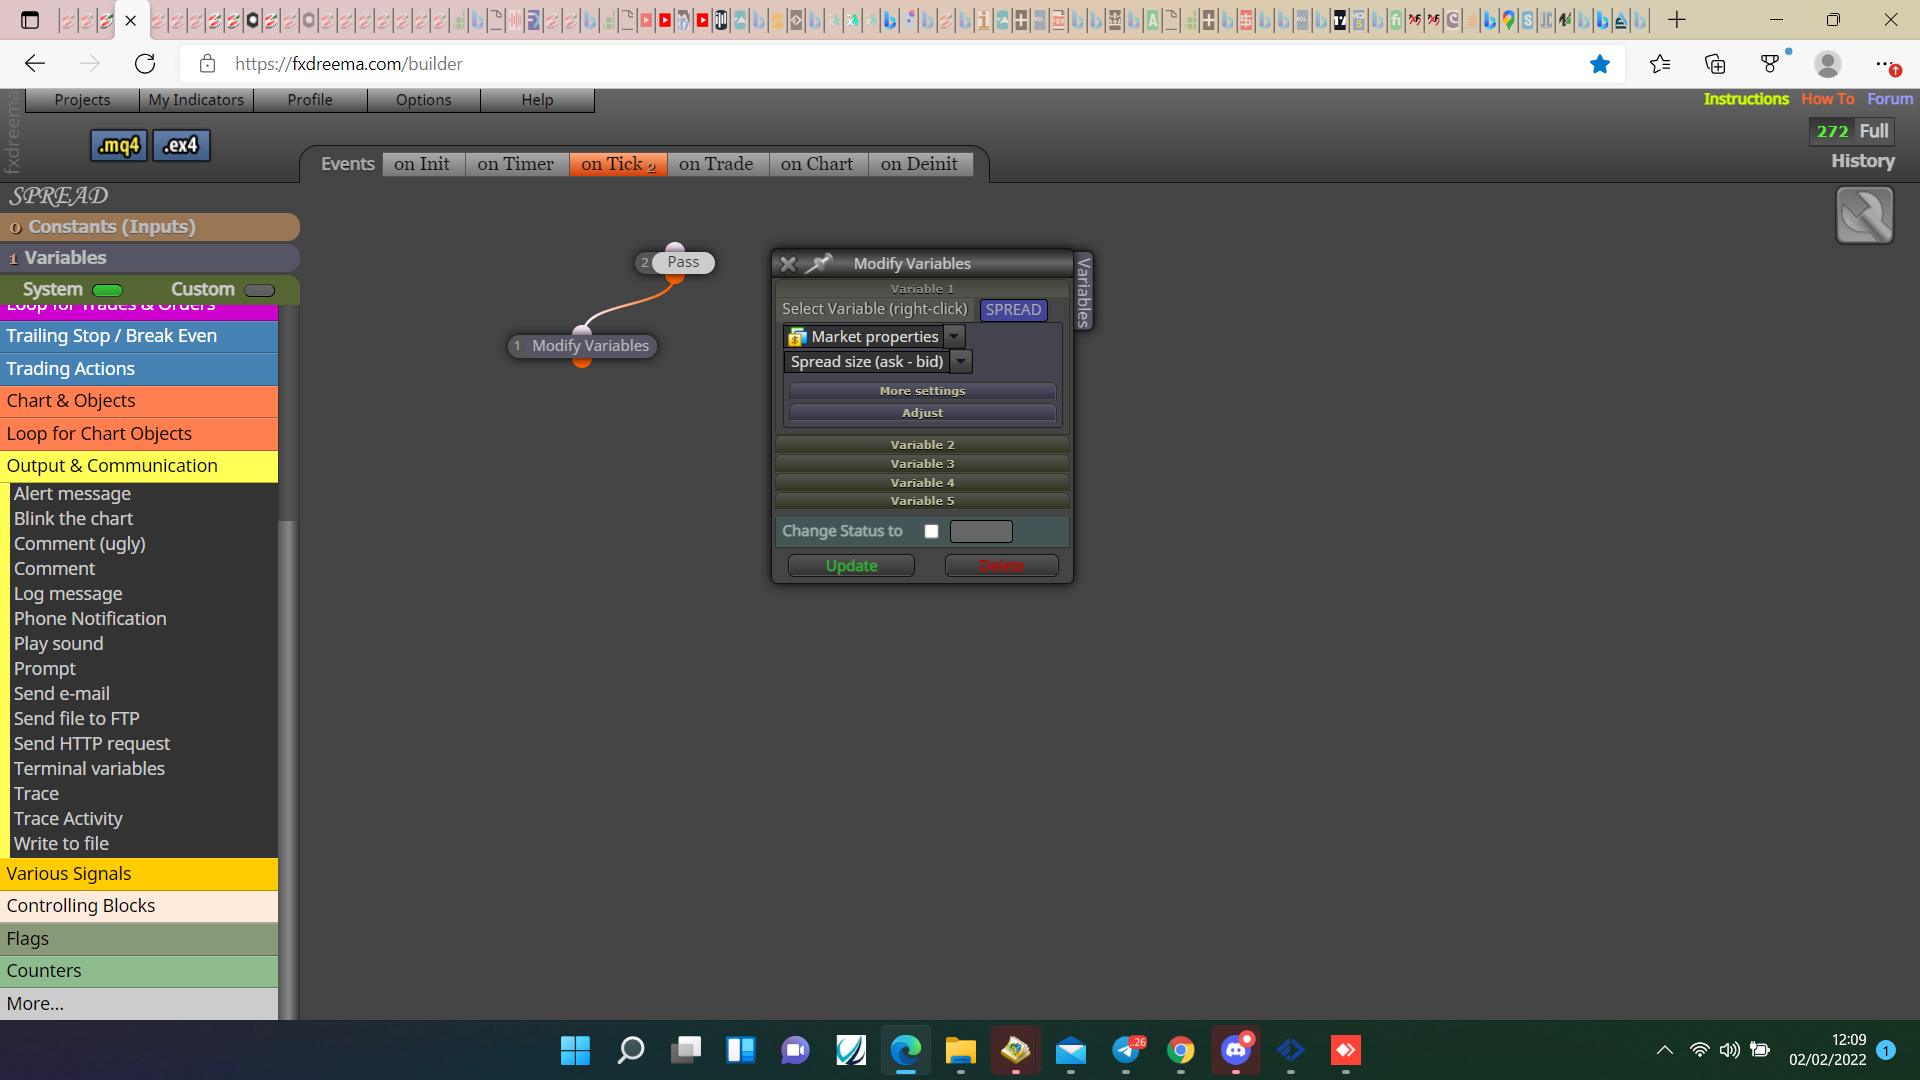
Task: Open the Options menu
Action: (423, 100)
